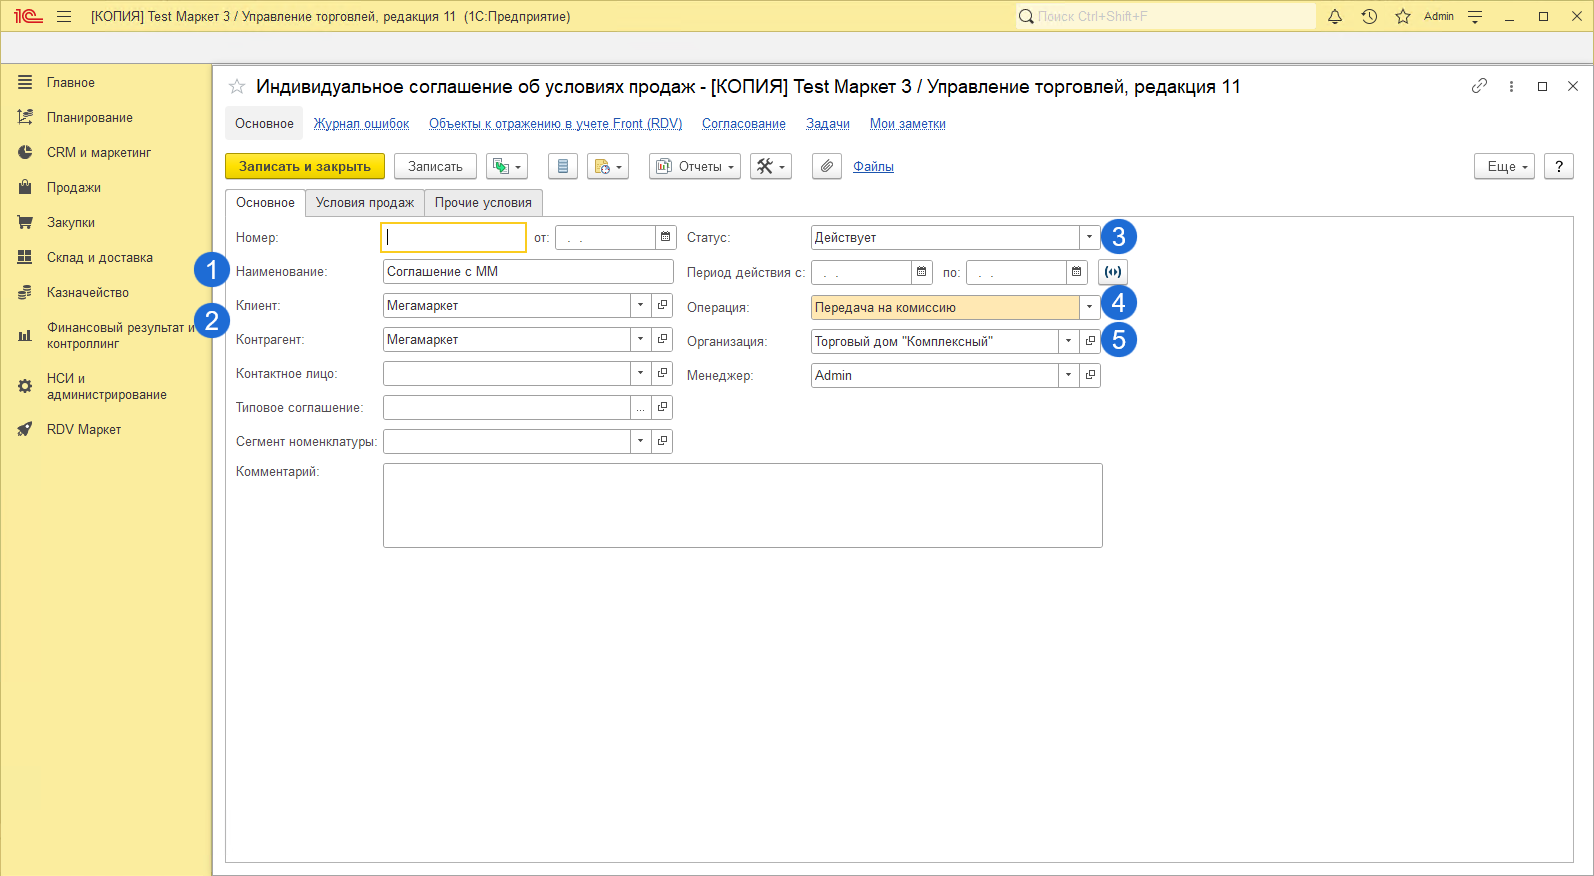Expand the Организация dropdown arrow
The height and width of the screenshot is (876, 1594).
pos(1068,341)
